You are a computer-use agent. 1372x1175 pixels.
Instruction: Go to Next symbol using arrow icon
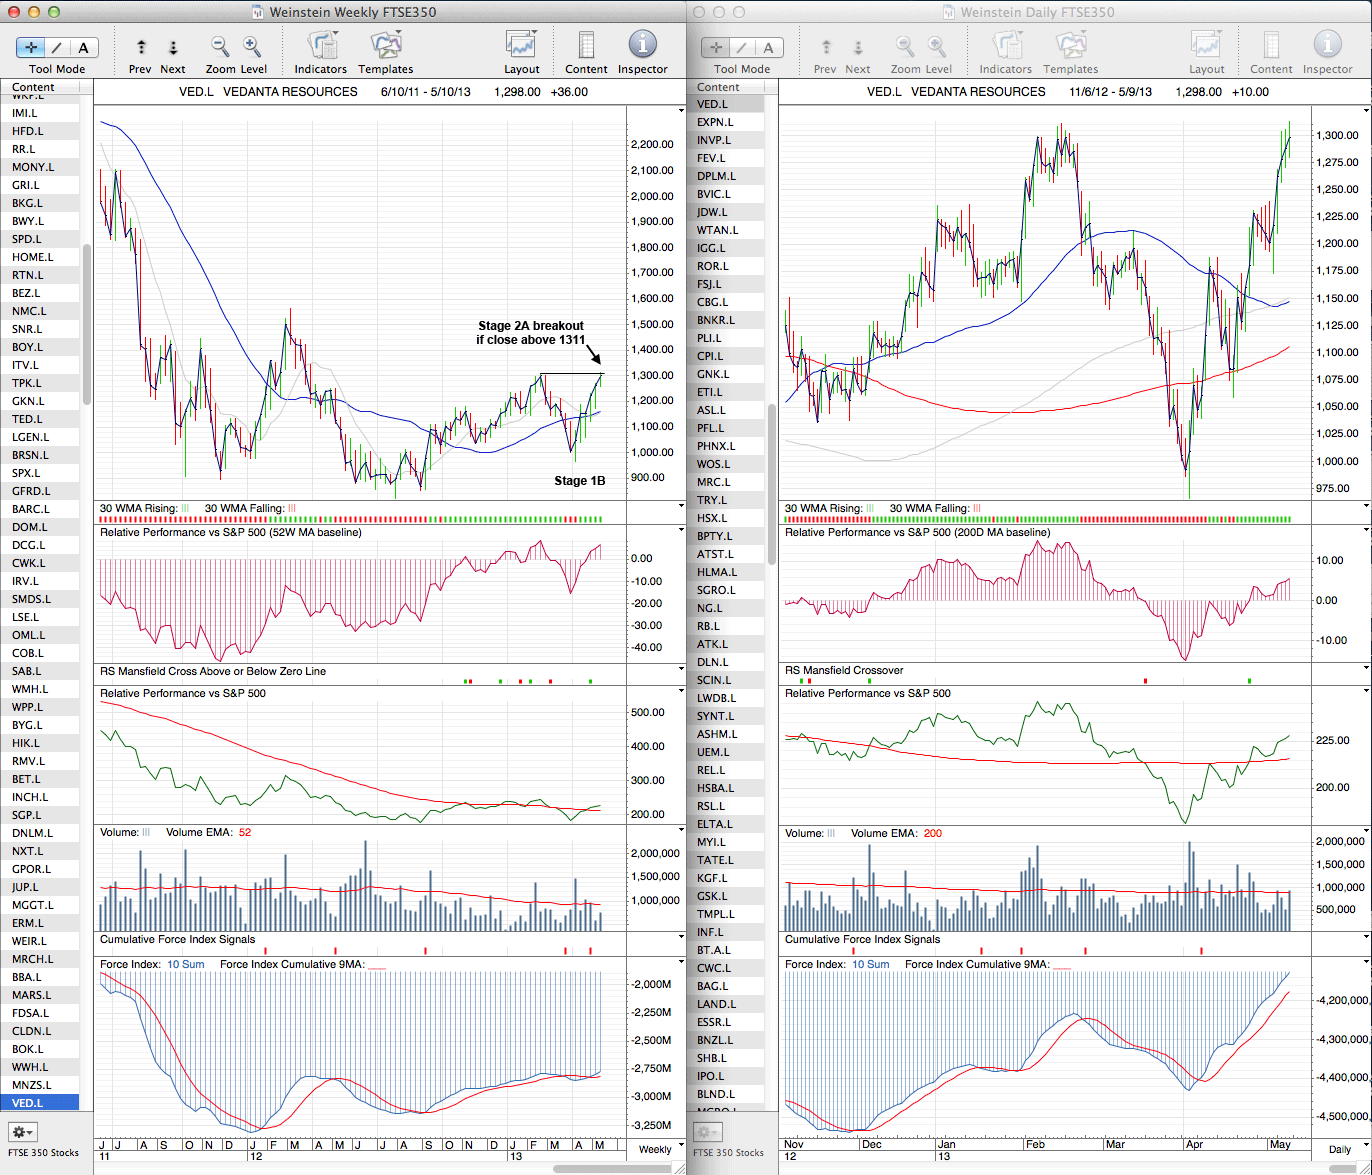pos(173,47)
